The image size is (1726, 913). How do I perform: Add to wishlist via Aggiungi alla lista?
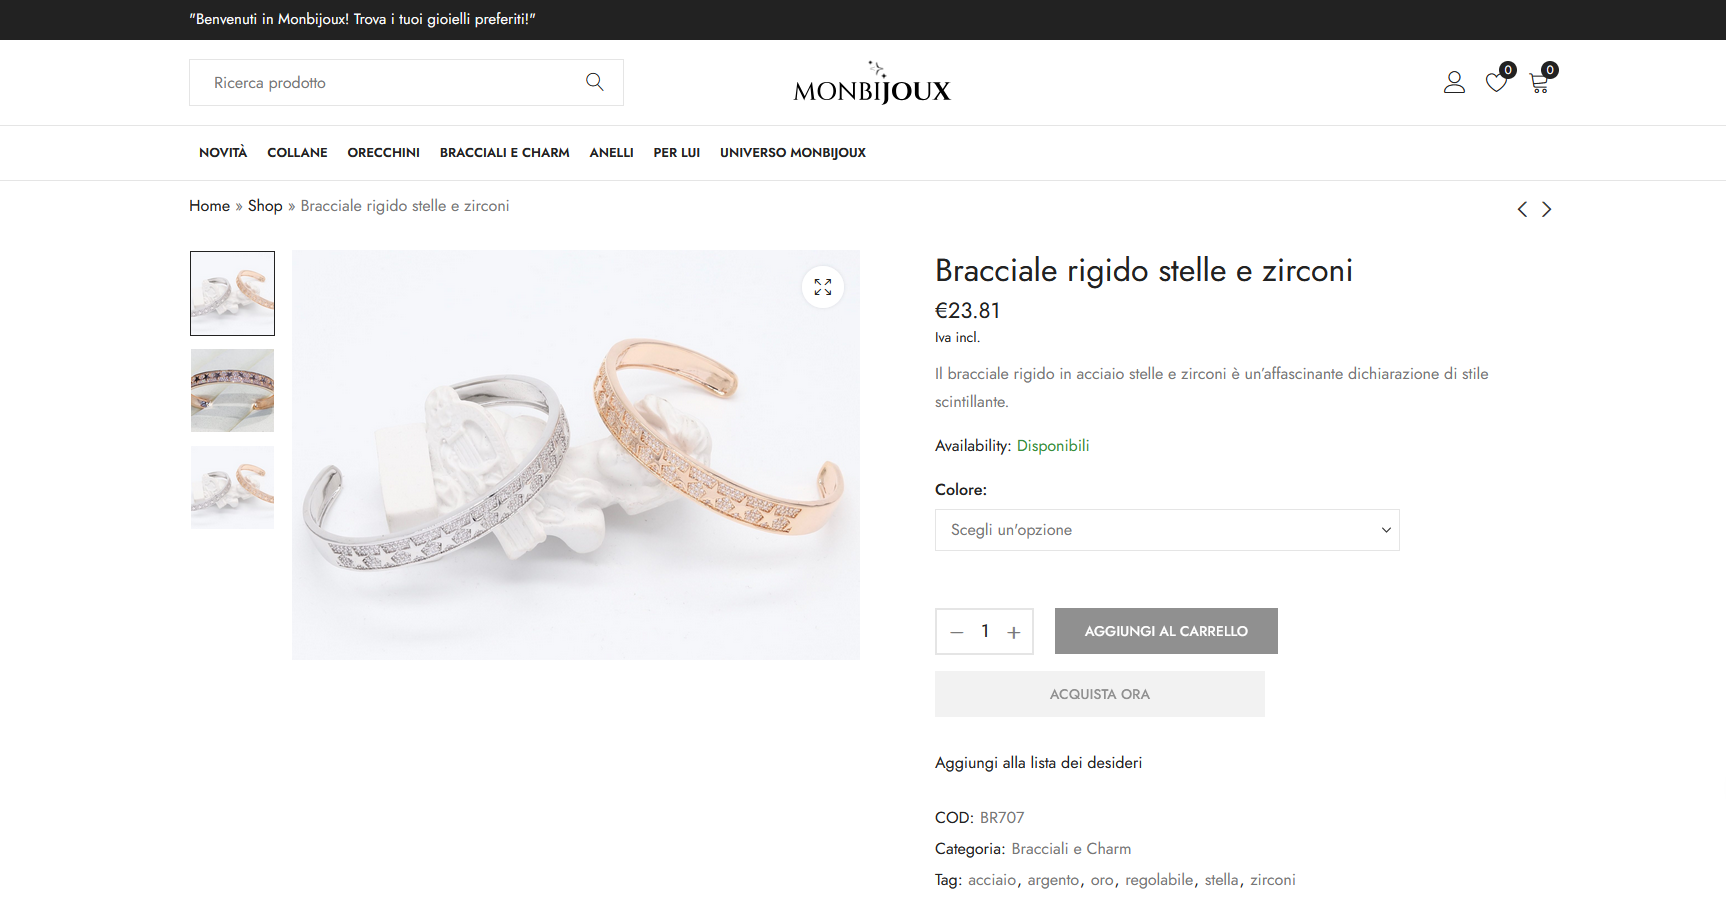coord(1038,763)
